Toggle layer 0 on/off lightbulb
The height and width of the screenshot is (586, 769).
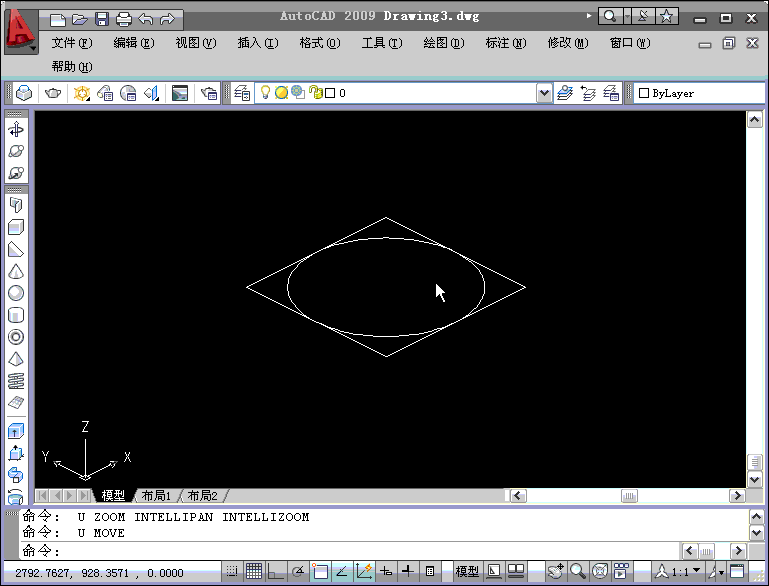click(x=265, y=92)
